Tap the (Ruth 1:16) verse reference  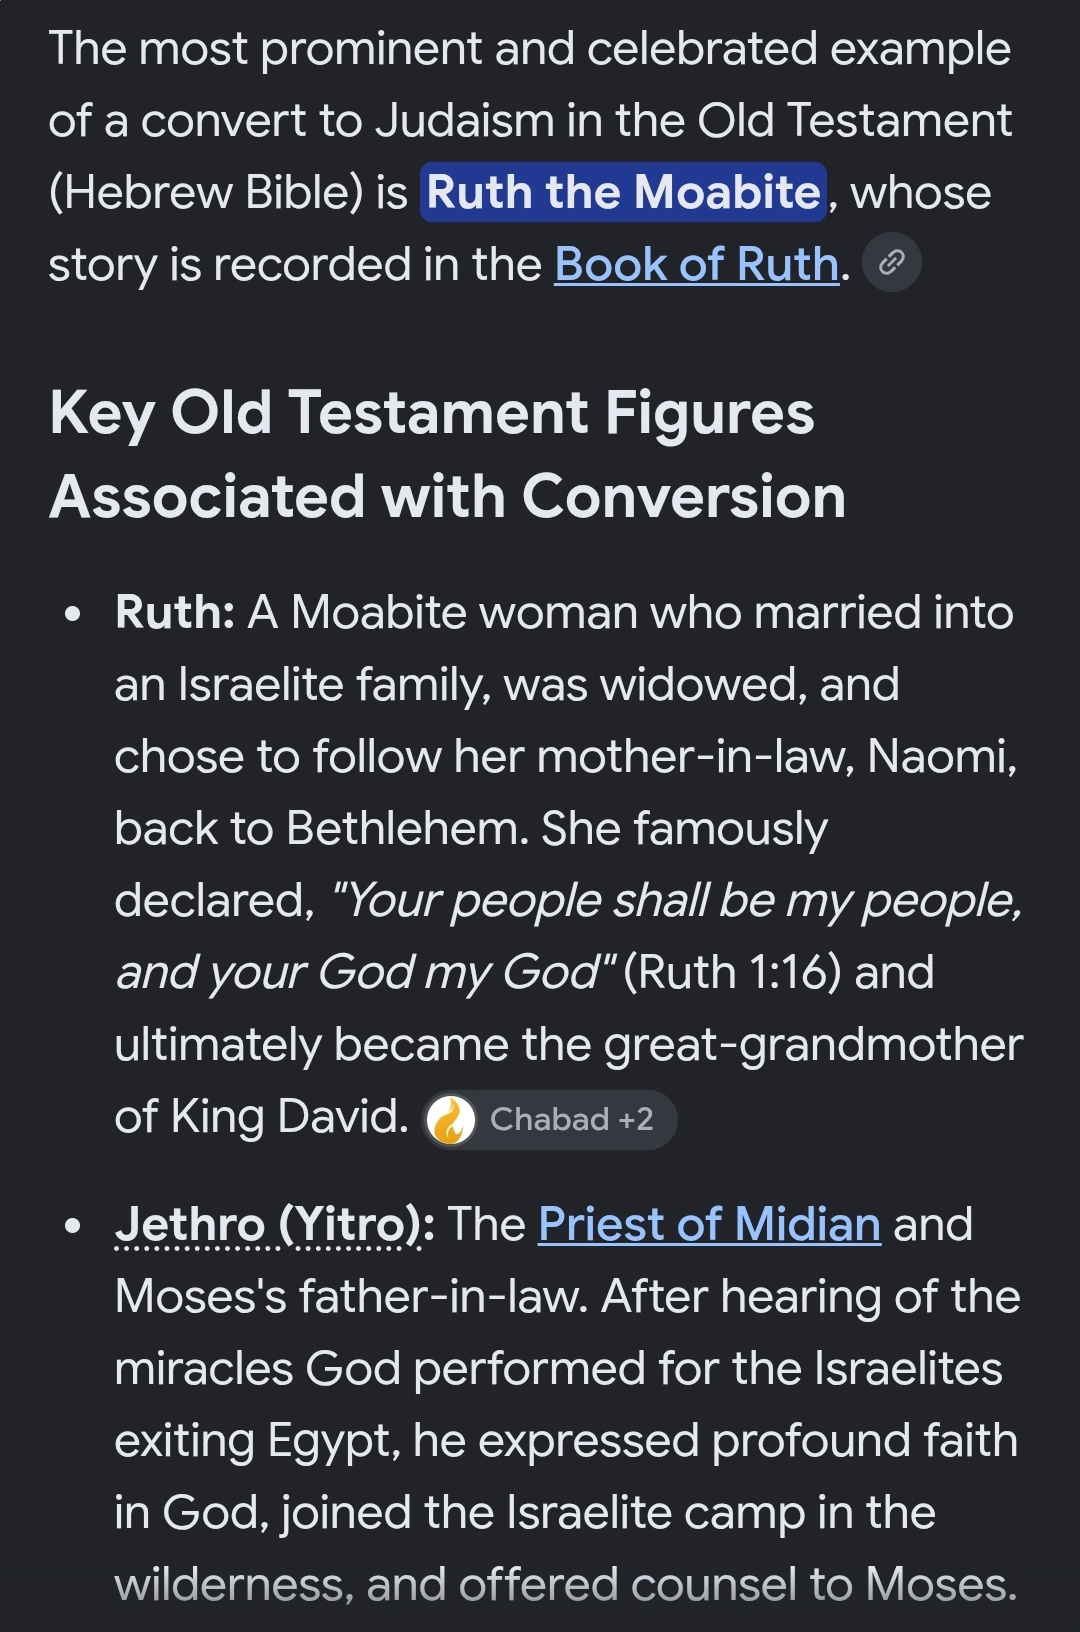[732, 972]
